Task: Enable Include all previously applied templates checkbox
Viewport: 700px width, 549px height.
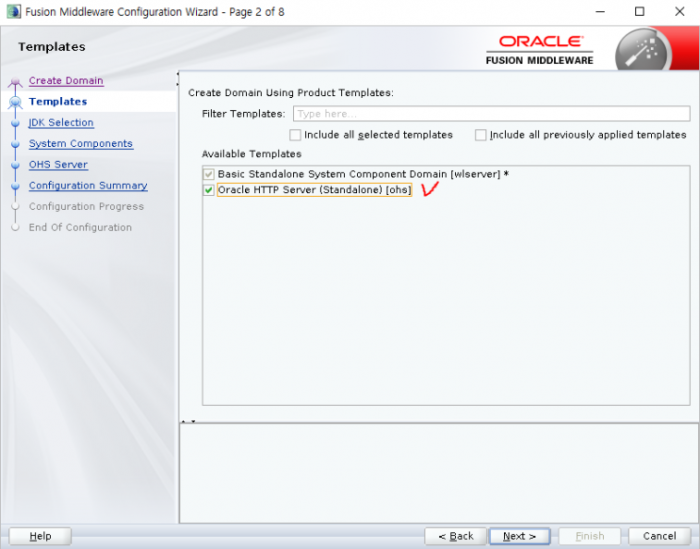Action: (x=480, y=135)
